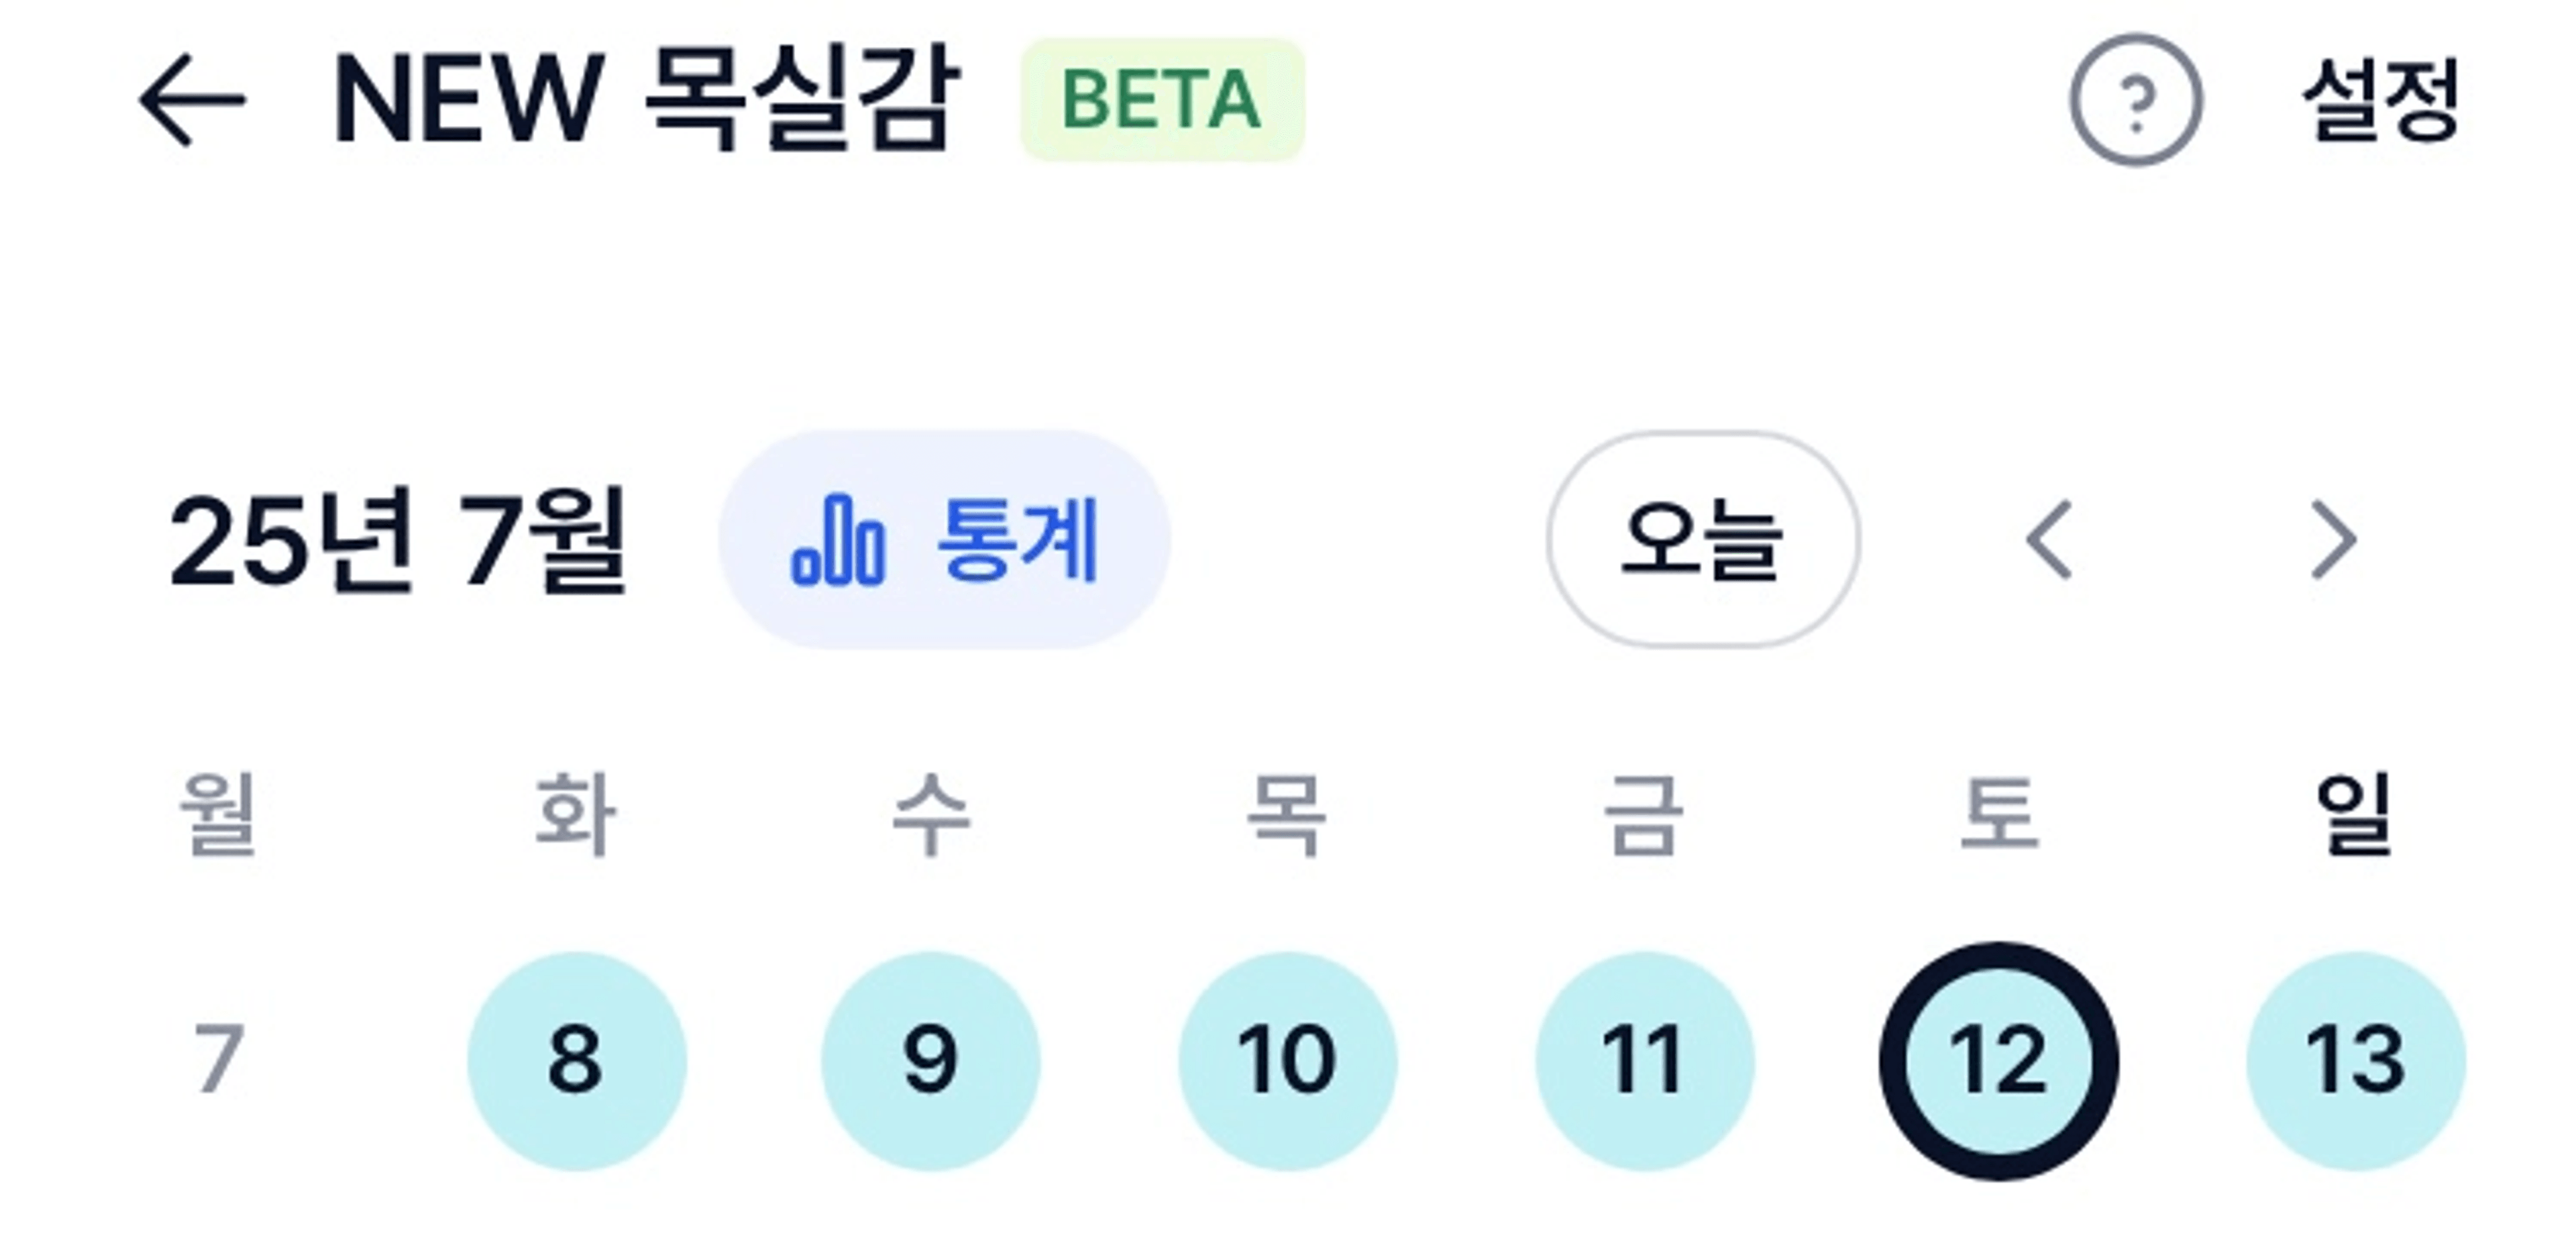Viewport: 2576px width, 1243px height.
Task: Select date 13 in the calendar
Action: click(2356, 1061)
